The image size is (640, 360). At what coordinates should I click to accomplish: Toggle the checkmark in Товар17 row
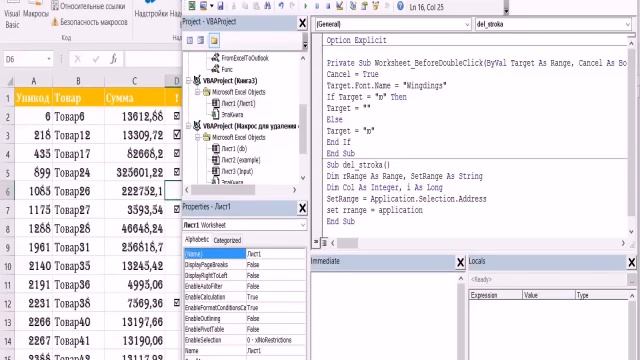(177, 153)
